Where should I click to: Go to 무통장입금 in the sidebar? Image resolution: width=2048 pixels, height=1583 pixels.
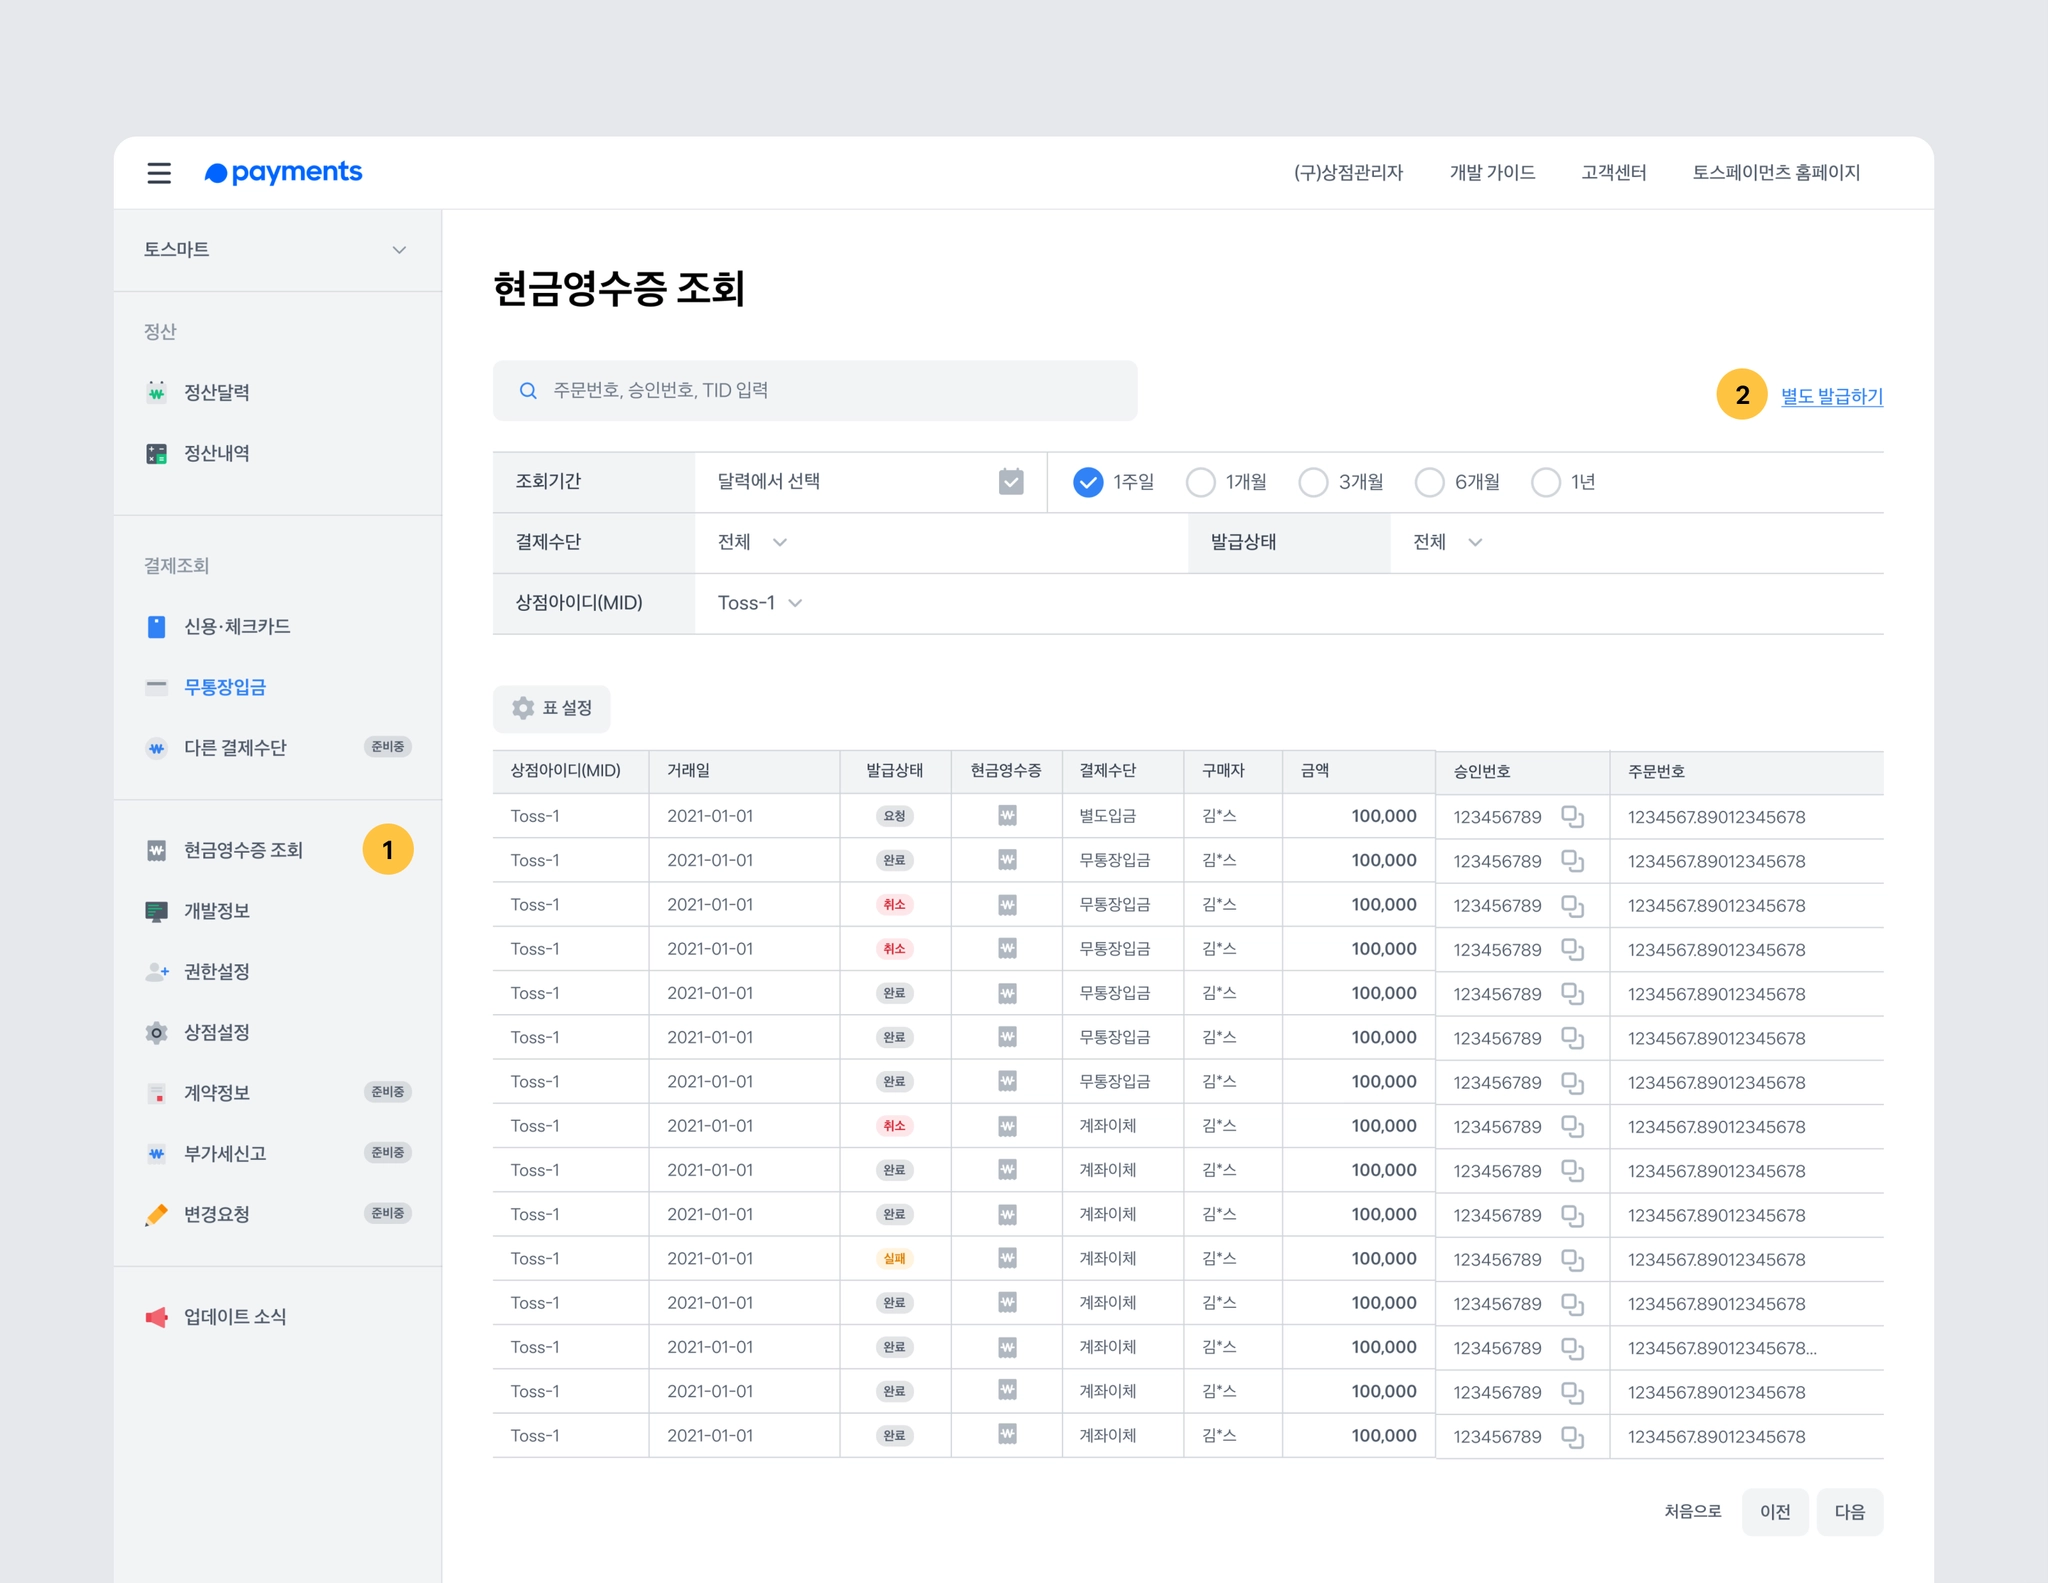(225, 687)
